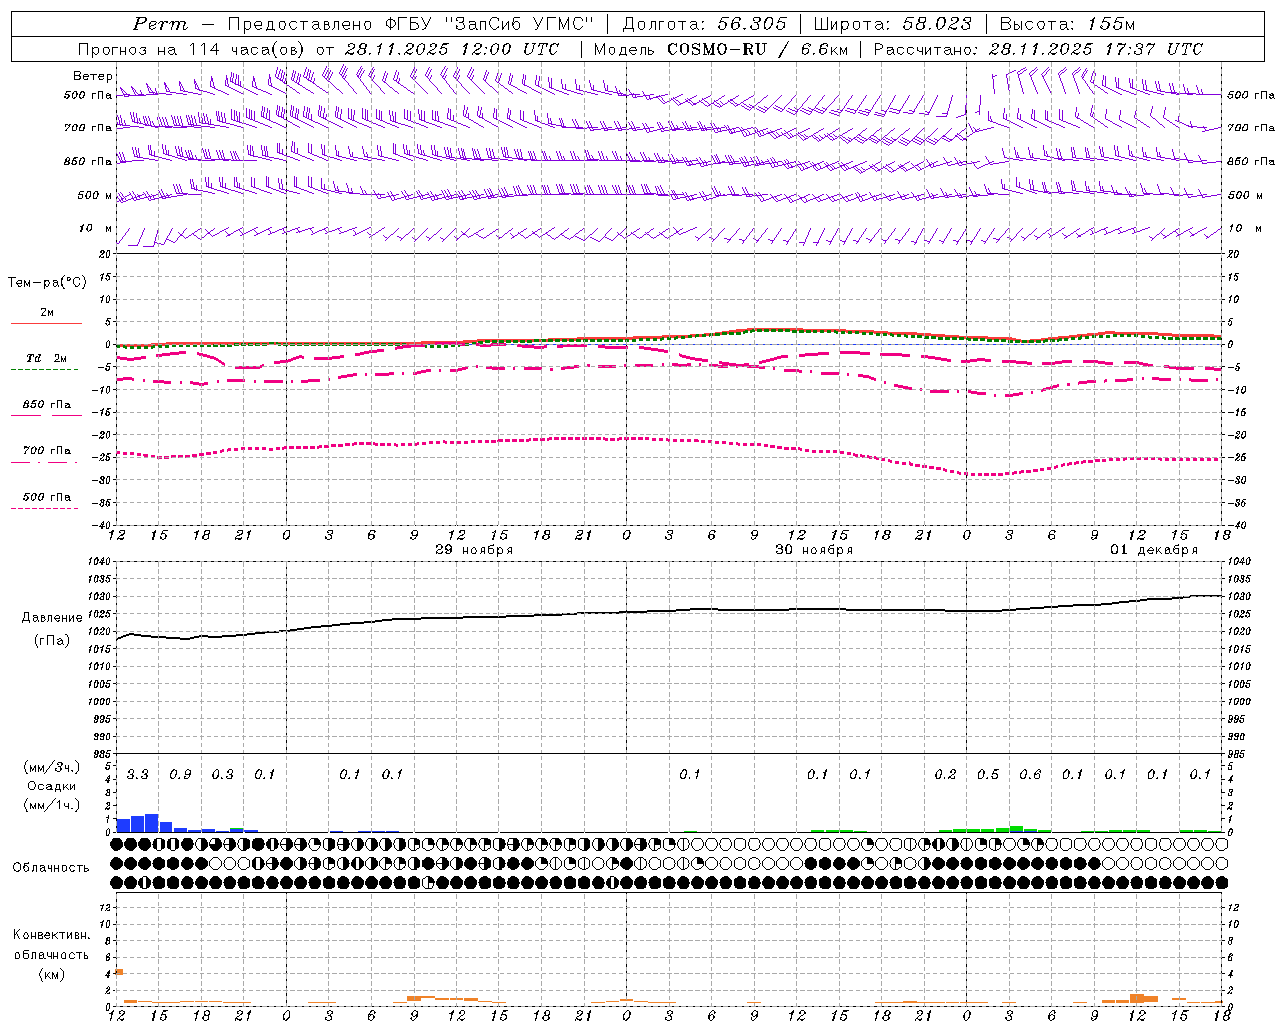Click dotted pink line sample under '500 гПа' legend
Viewport: 1280px width, 1024px height.
tap(44, 508)
